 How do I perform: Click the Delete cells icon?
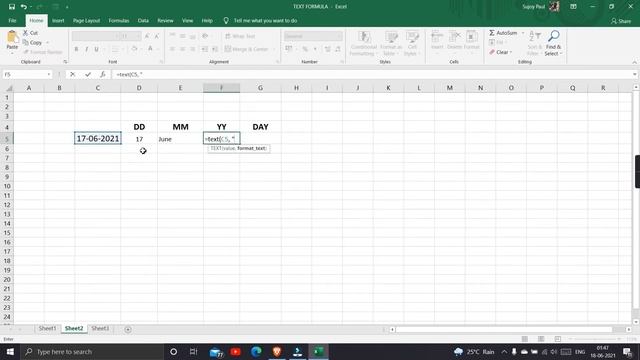point(454,40)
